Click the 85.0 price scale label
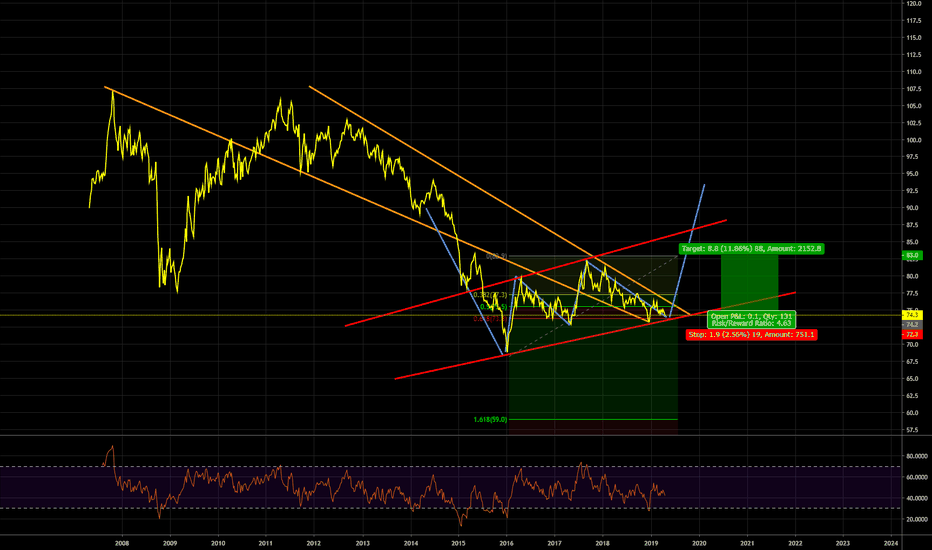 [x=914, y=243]
